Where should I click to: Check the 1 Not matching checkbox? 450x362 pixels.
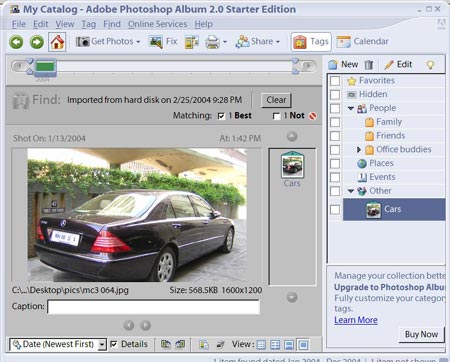coord(276,116)
